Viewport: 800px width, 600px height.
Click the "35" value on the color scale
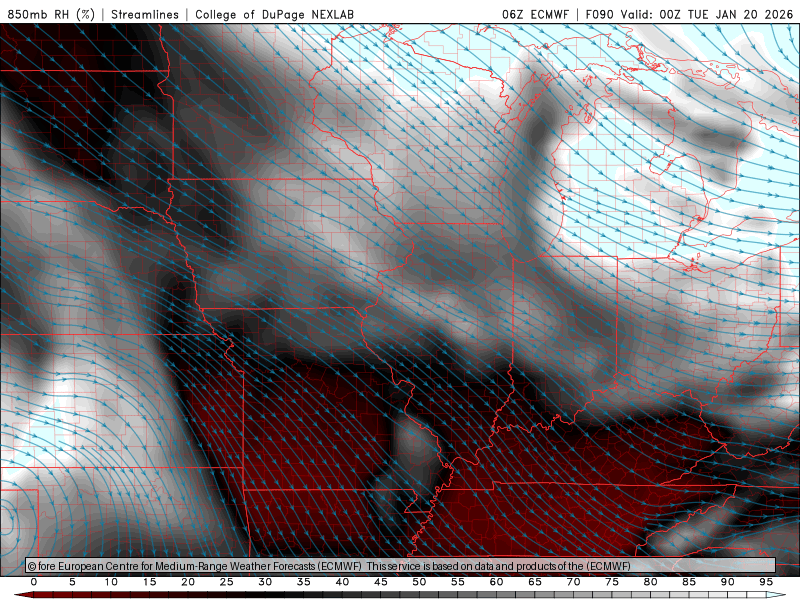pos(304,582)
